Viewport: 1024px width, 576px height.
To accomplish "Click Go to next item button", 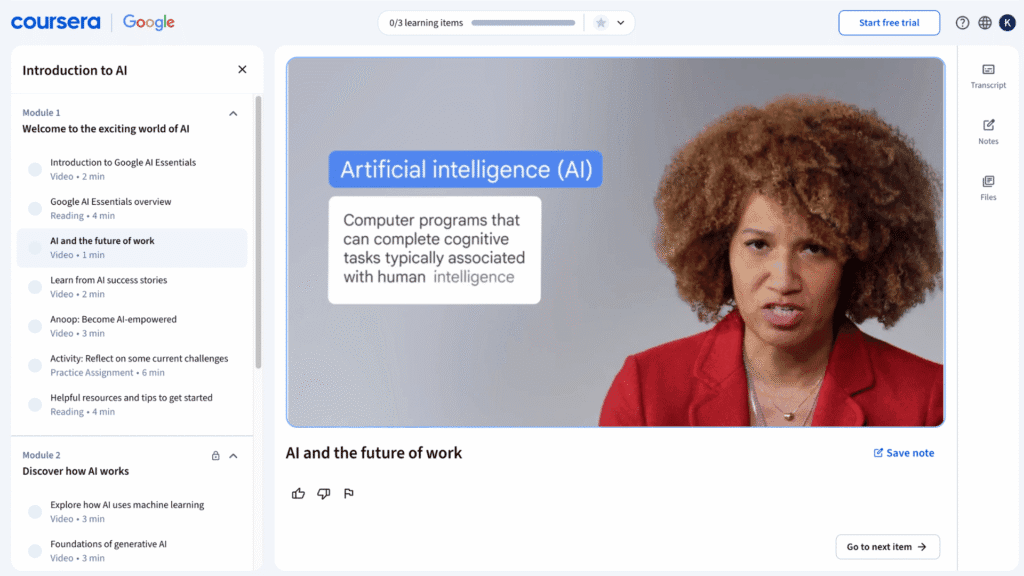I will [887, 547].
